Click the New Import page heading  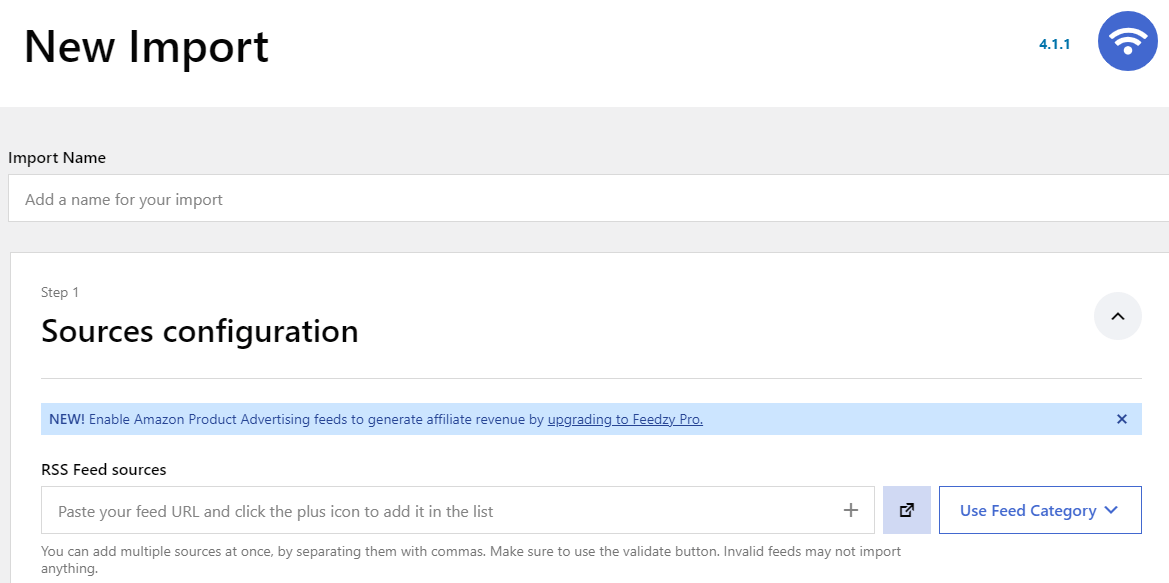tap(146, 46)
